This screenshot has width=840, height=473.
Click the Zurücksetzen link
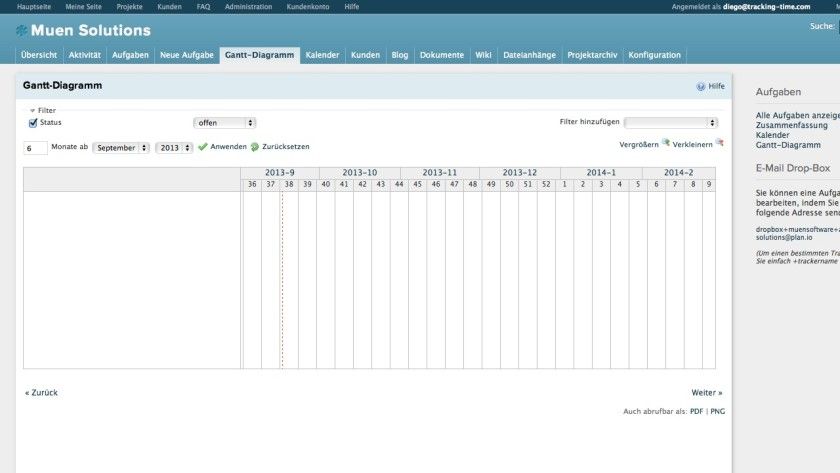[286, 147]
